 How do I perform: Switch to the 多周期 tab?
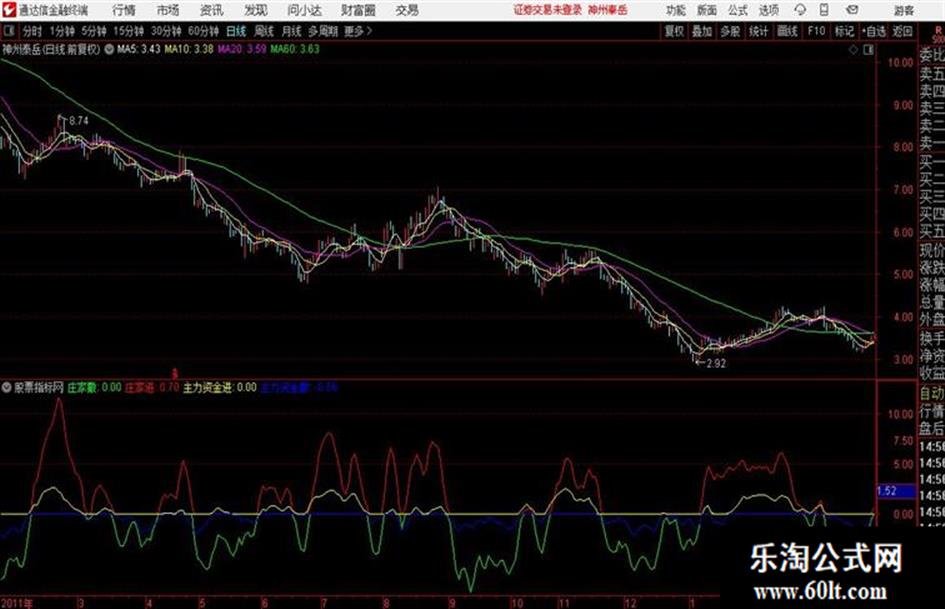[323, 31]
